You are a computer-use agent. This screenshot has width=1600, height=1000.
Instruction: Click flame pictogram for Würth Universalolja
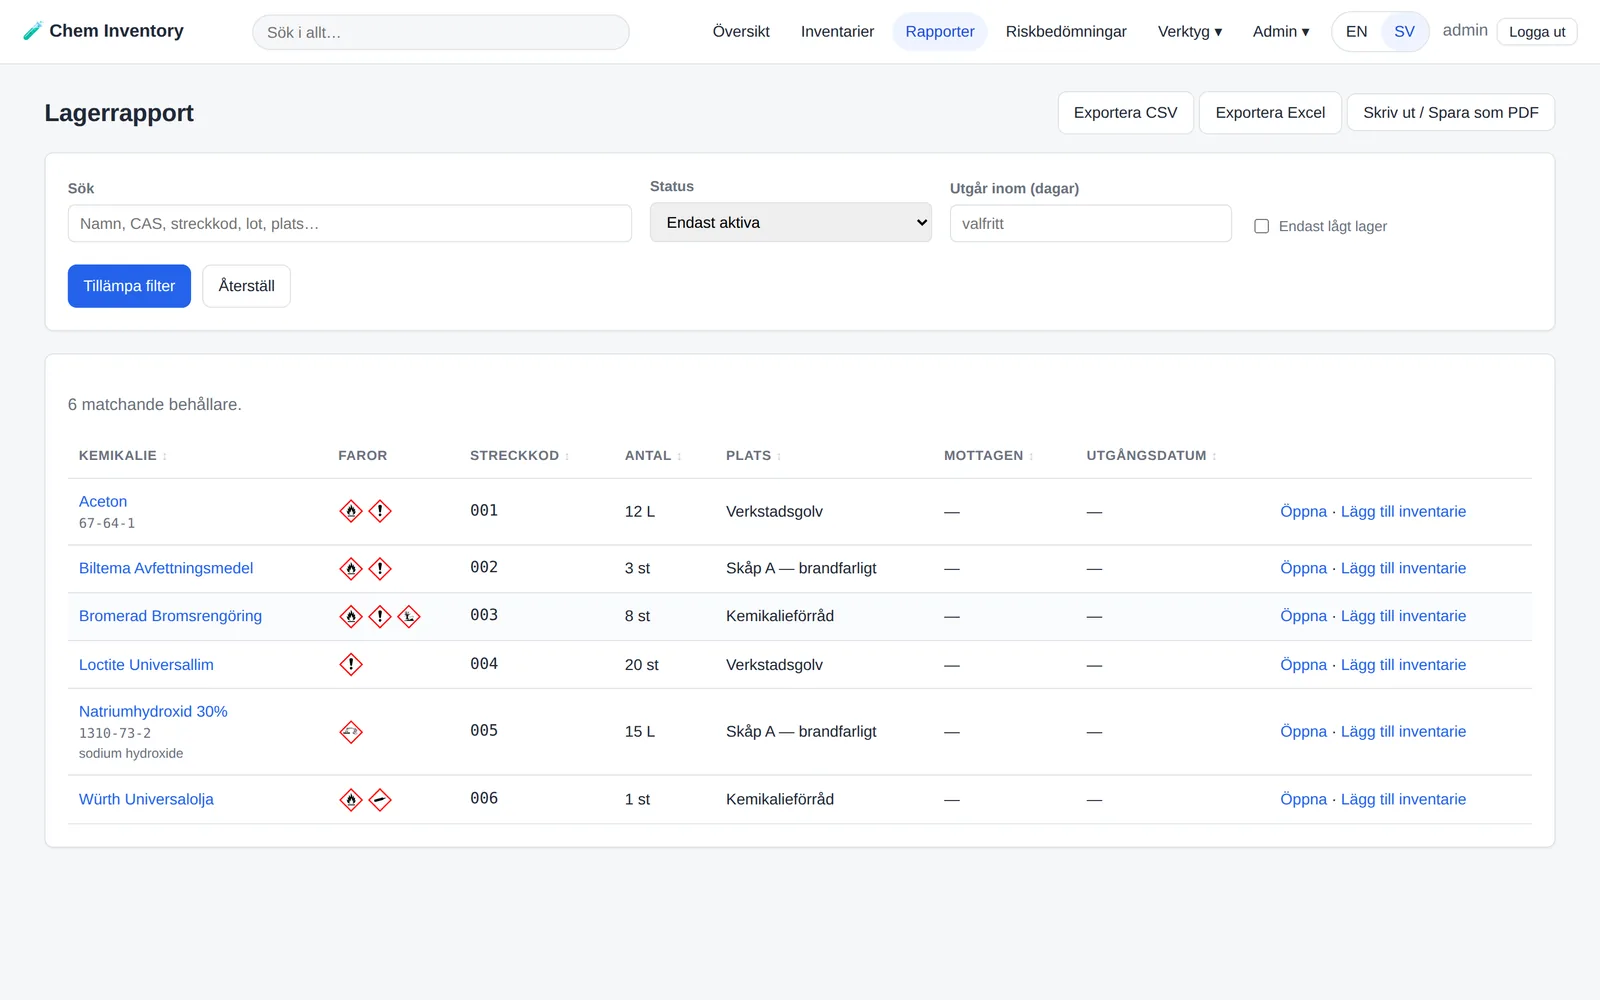(351, 800)
